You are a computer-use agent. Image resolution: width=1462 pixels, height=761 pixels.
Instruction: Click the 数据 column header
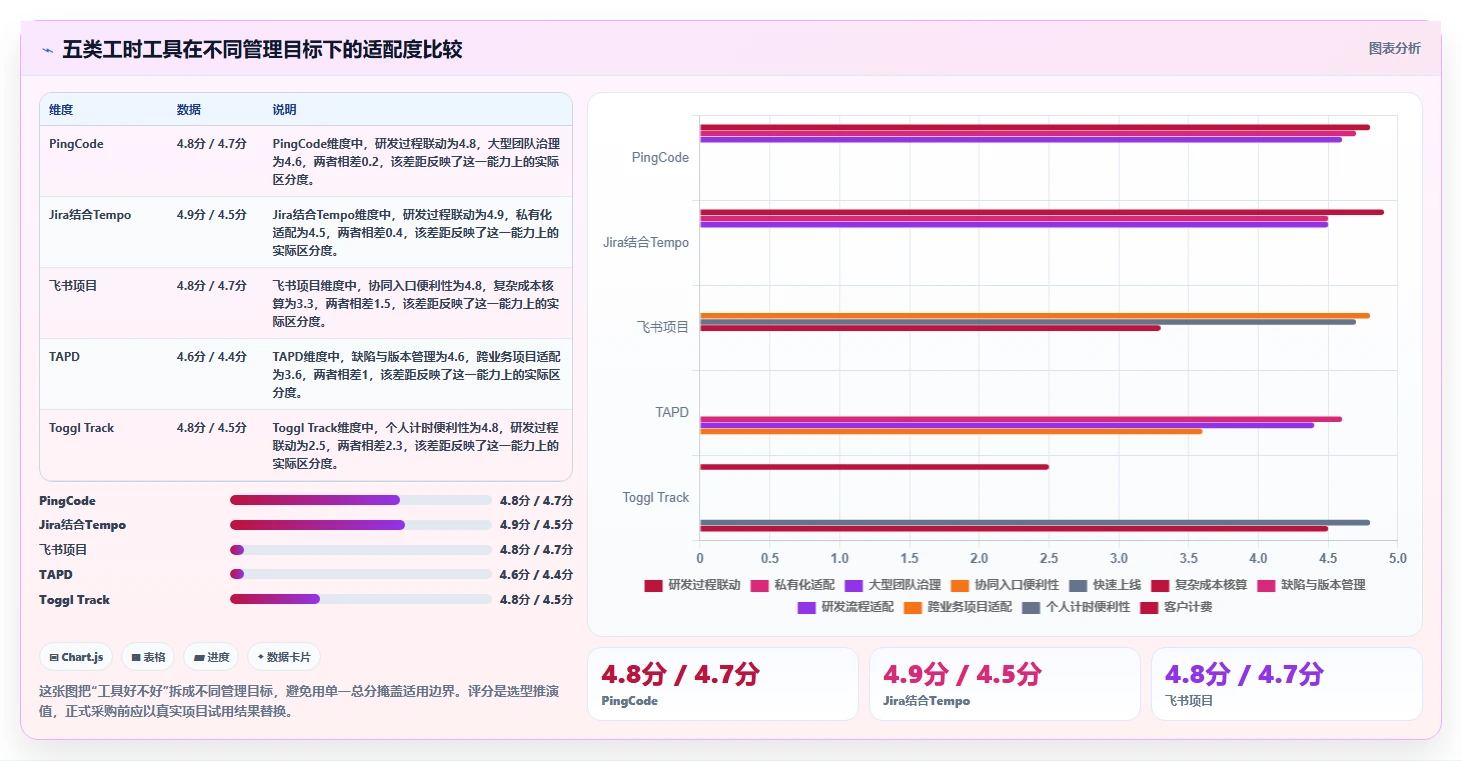[x=189, y=110]
